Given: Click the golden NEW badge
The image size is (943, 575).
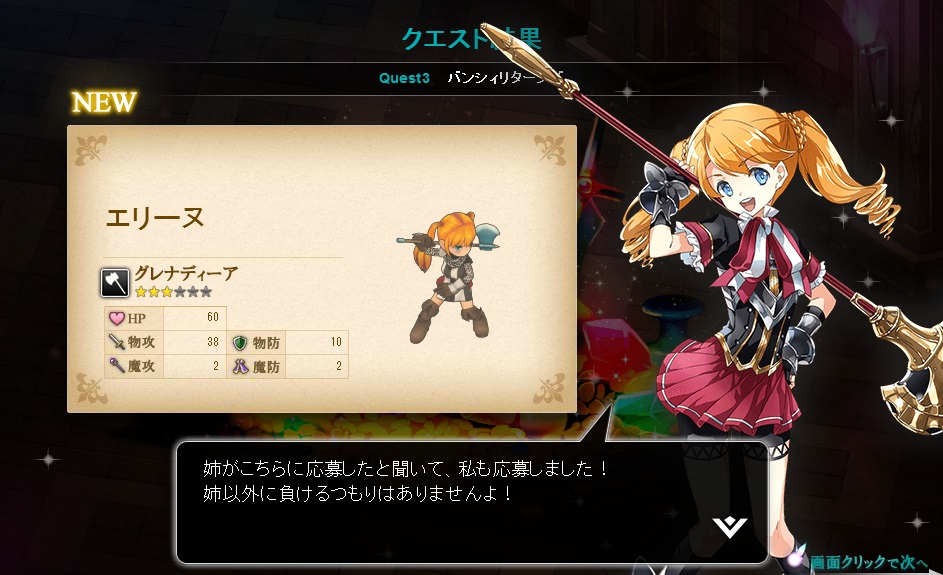Looking at the screenshot, I should (104, 102).
